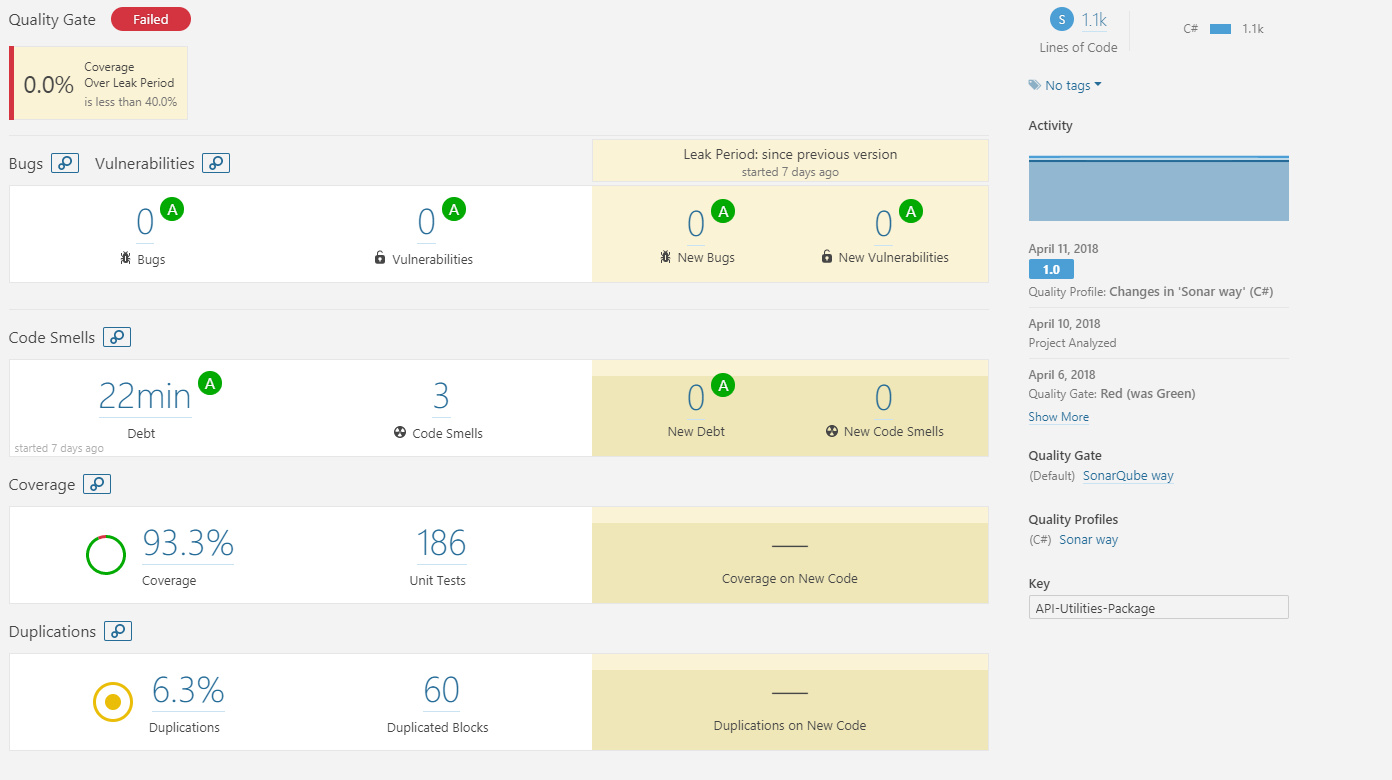Open the 22min Debt link
This screenshot has height=780, width=1392.
[x=145, y=396]
